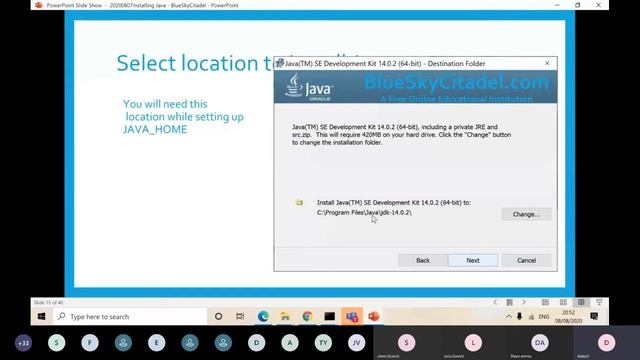Go to previous slide arrow in status bar
The width and height of the screenshot is (640, 360).
pos(495,302)
